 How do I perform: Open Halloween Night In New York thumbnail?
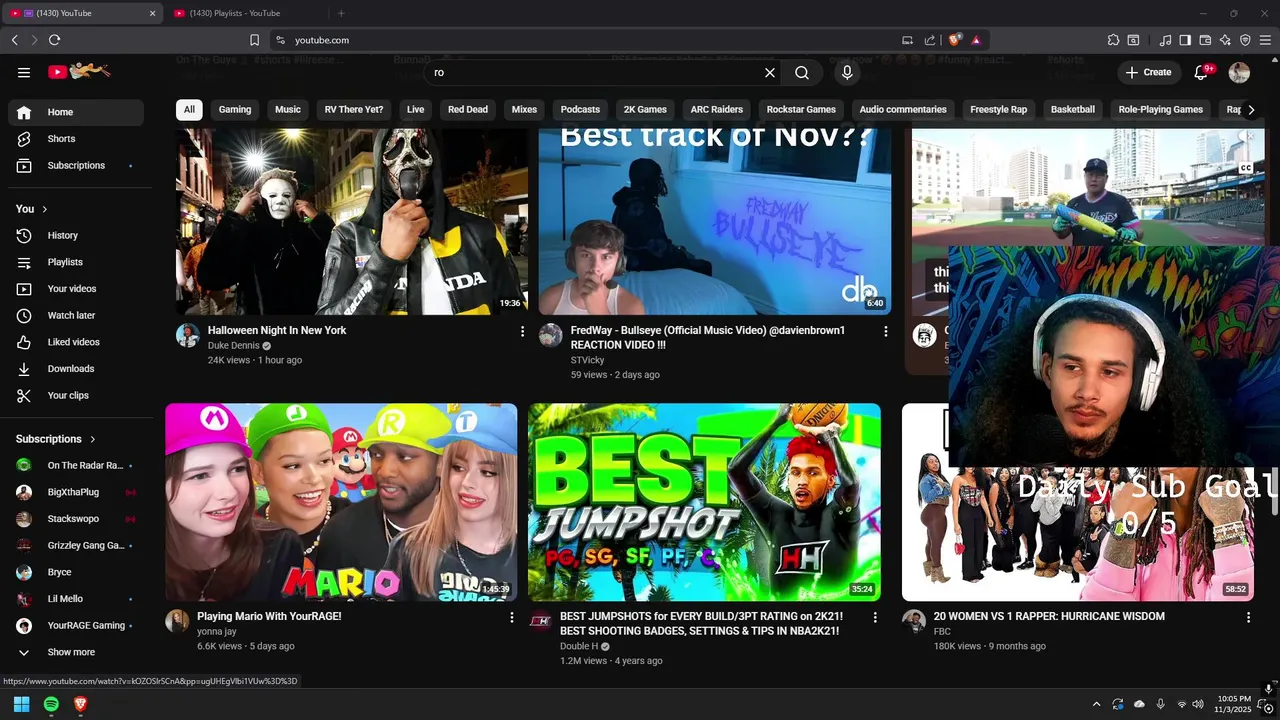(x=352, y=221)
